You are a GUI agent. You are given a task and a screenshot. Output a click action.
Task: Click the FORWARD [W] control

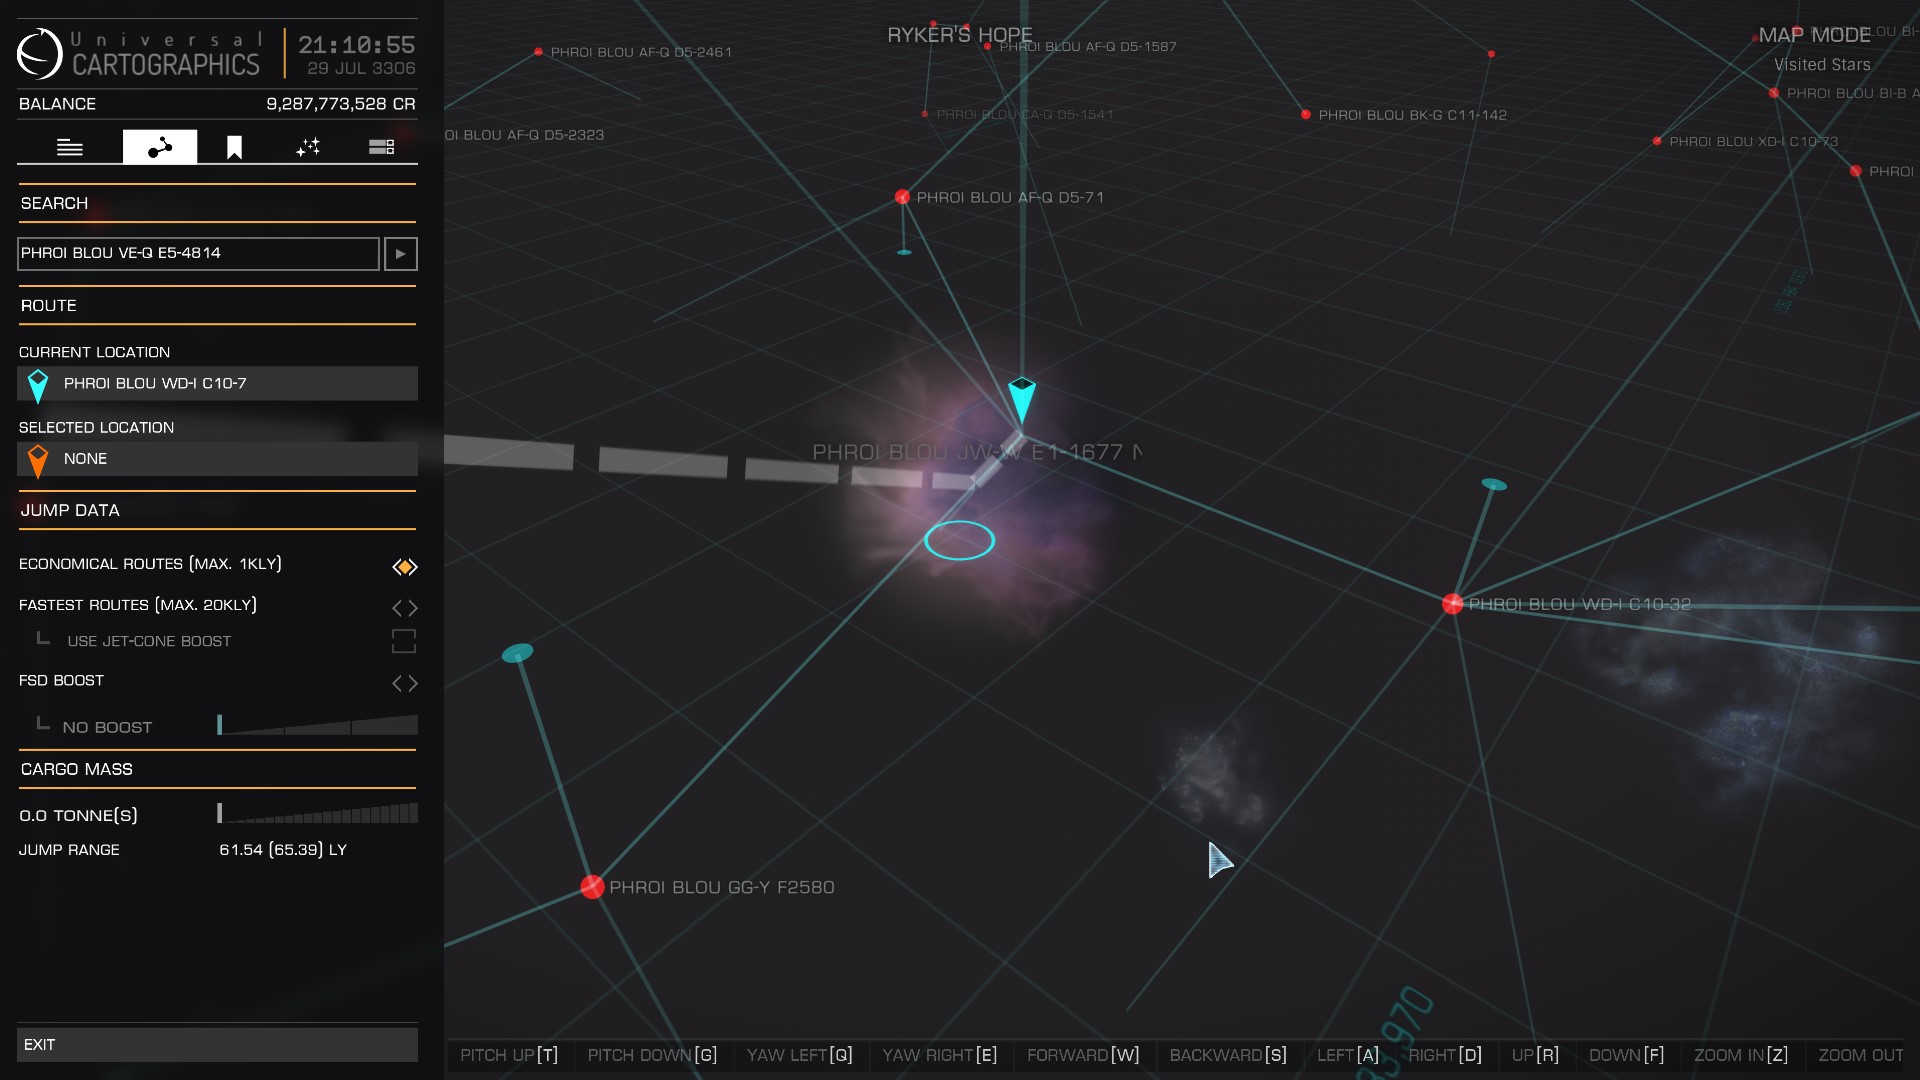tap(1083, 1055)
